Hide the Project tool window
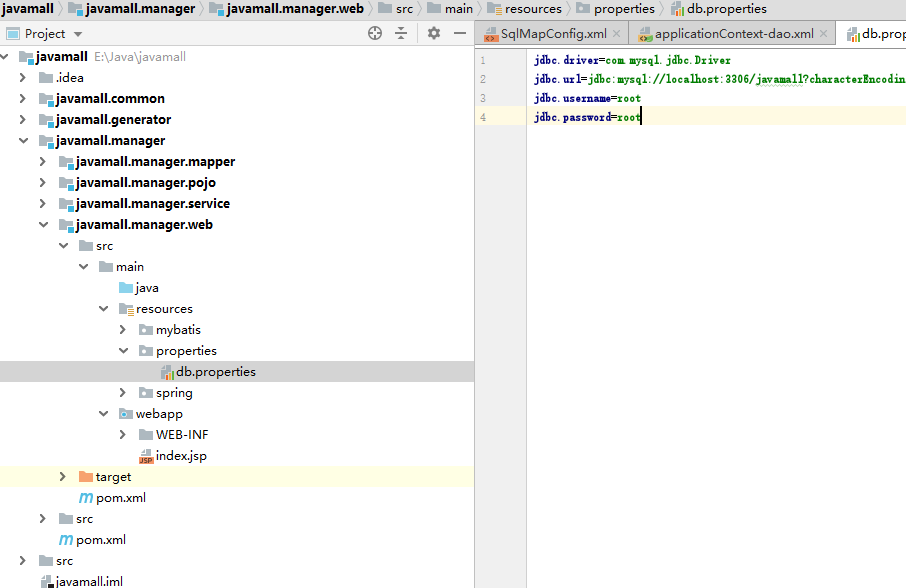The width and height of the screenshot is (906, 588). (459, 33)
